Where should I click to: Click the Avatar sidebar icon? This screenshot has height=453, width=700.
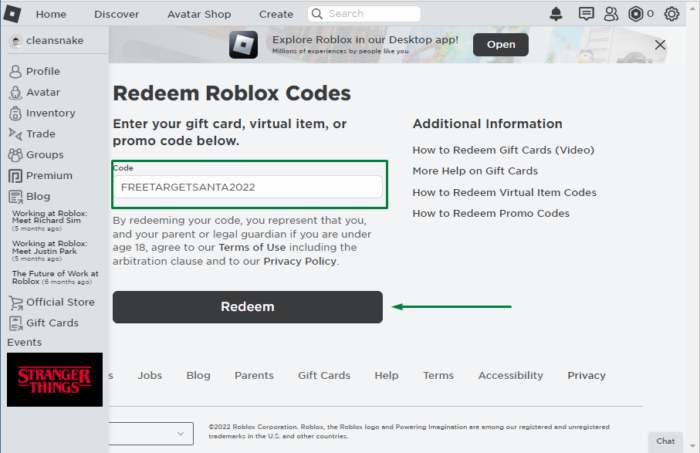point(15,92)
